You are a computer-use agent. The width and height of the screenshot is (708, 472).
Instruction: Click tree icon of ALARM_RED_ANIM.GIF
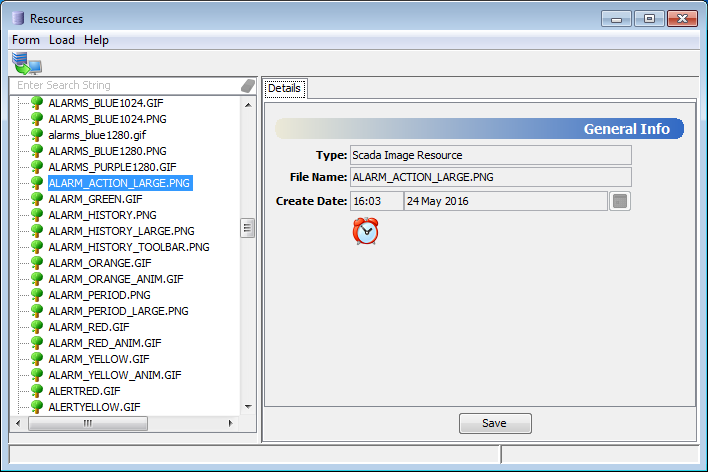coord(37,343)
